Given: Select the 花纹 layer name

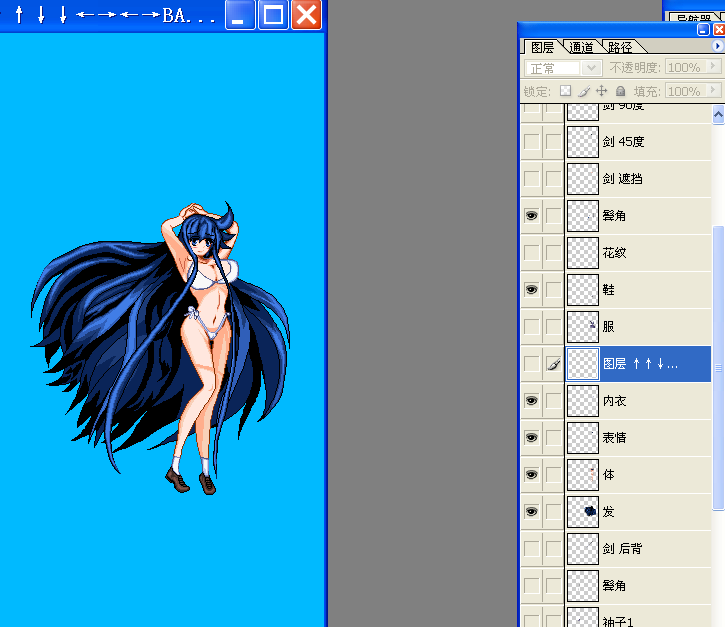Looking at the screenshot, I should pos(614,253).
